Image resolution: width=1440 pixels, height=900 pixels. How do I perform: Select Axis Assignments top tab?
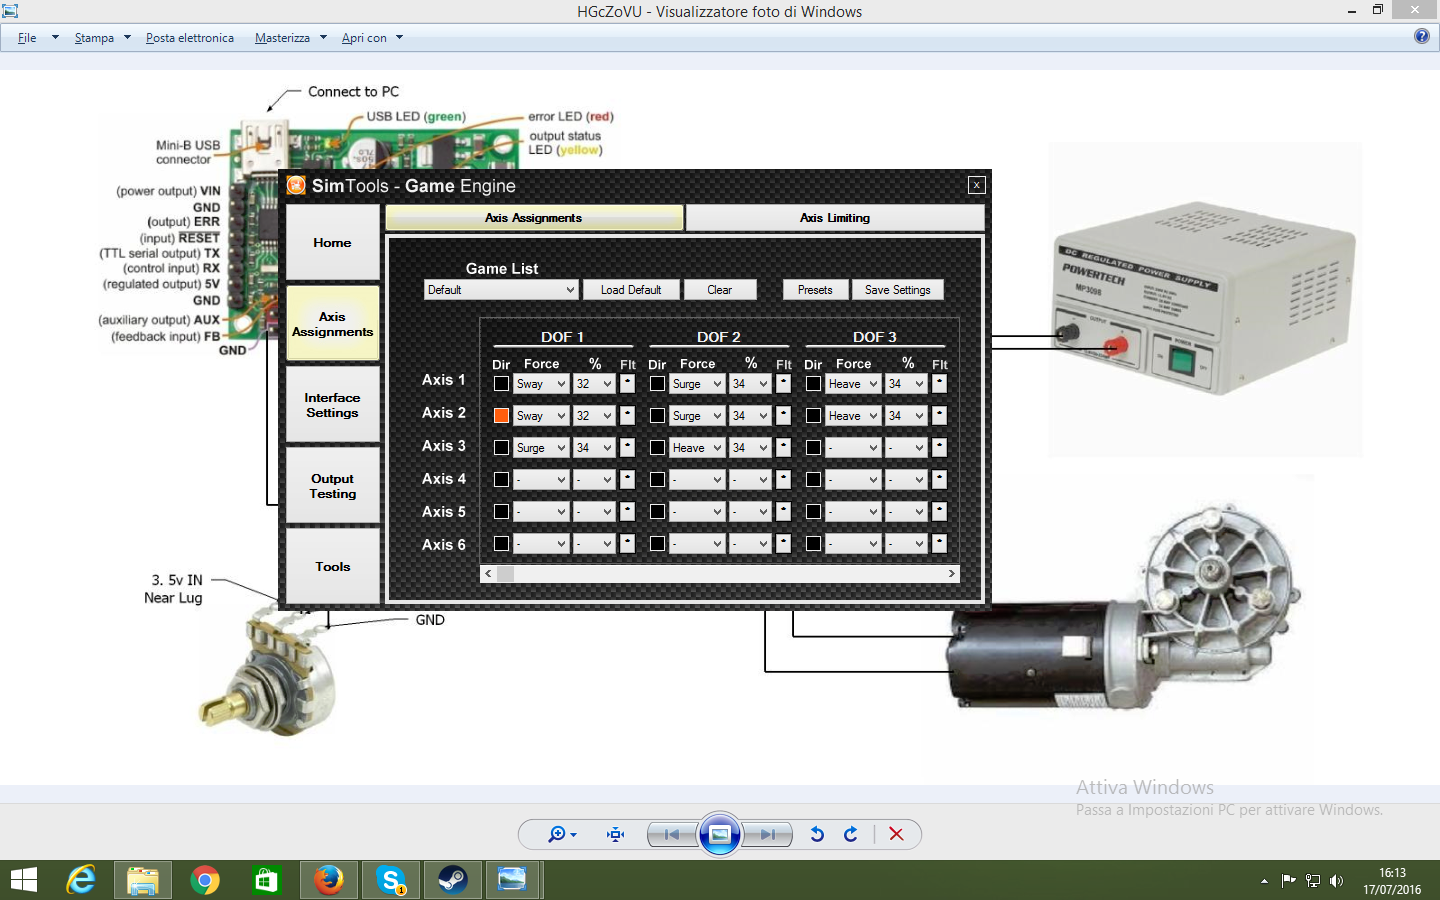click(x=534, y=218)
